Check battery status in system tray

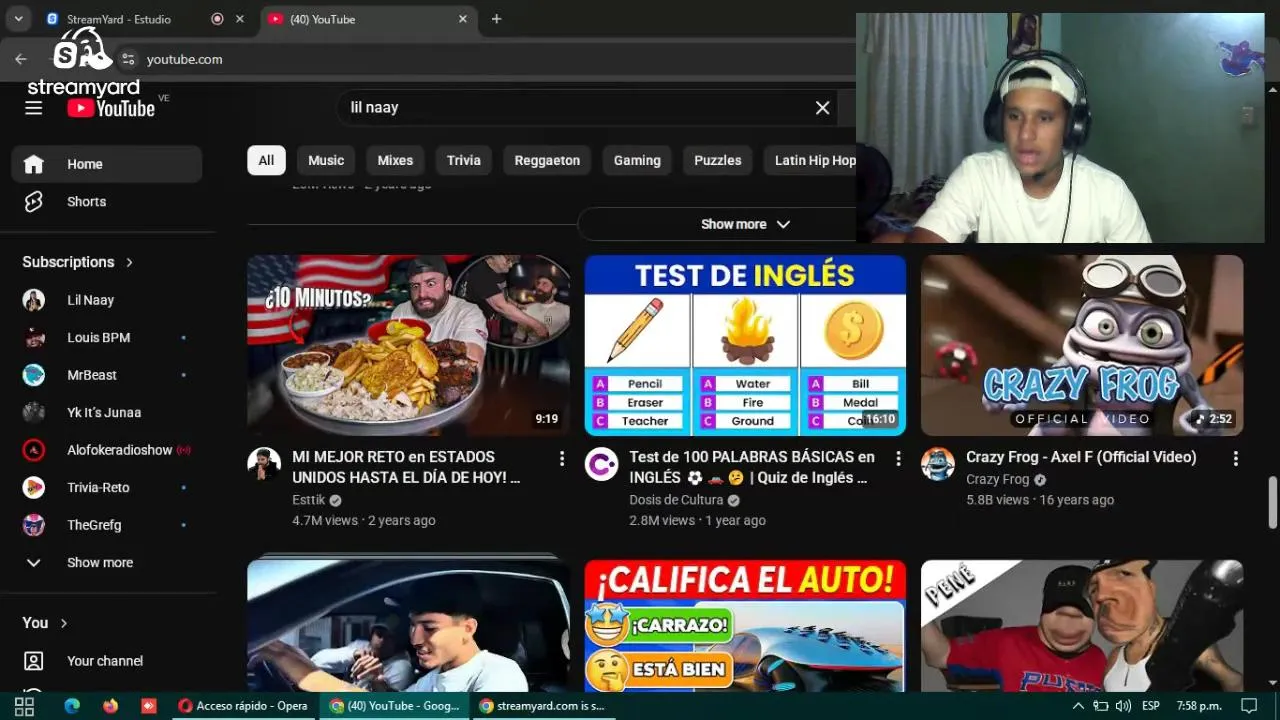pyautogui.click(x=1100, y=706)
